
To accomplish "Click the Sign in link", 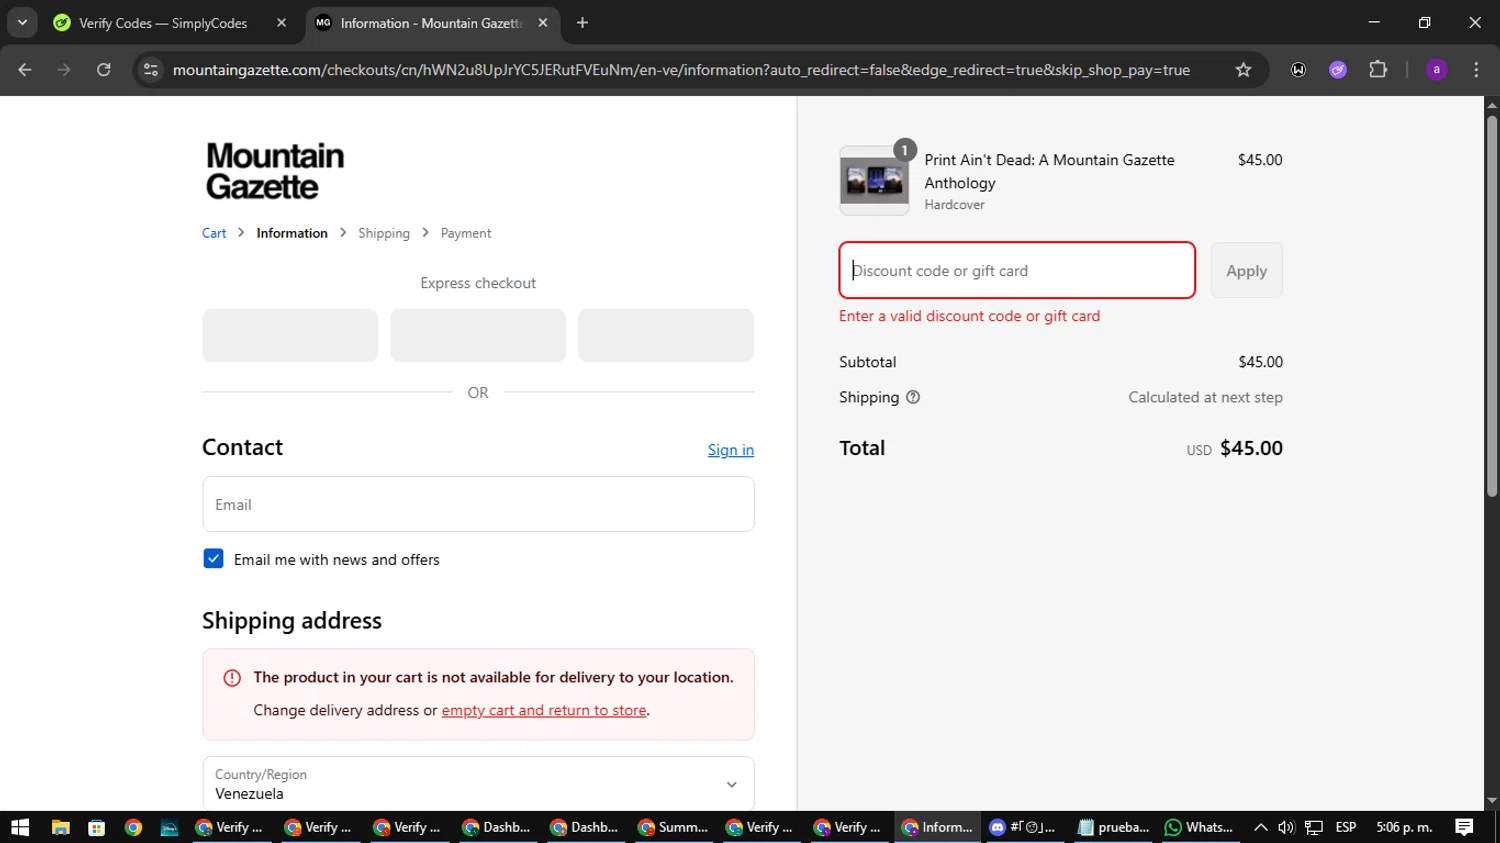I will tap(731, 450).
